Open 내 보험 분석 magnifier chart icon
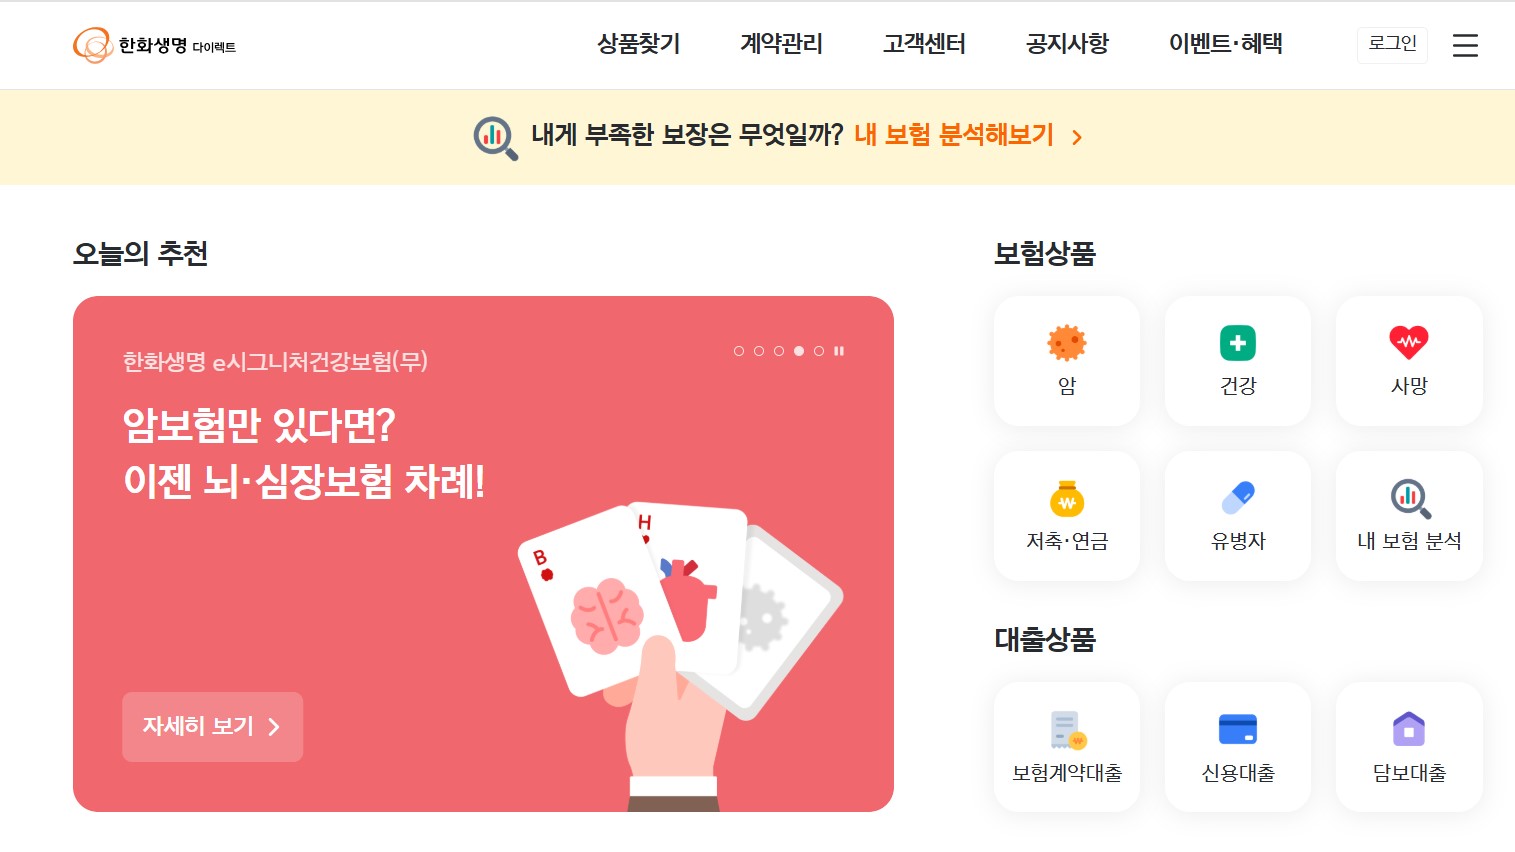This screenshot has width=1515, height=852. tap(1410, 498)
